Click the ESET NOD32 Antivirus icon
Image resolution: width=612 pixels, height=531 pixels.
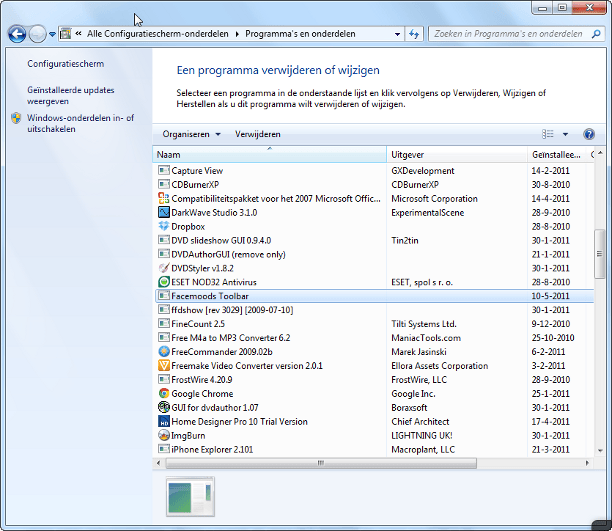164,282
